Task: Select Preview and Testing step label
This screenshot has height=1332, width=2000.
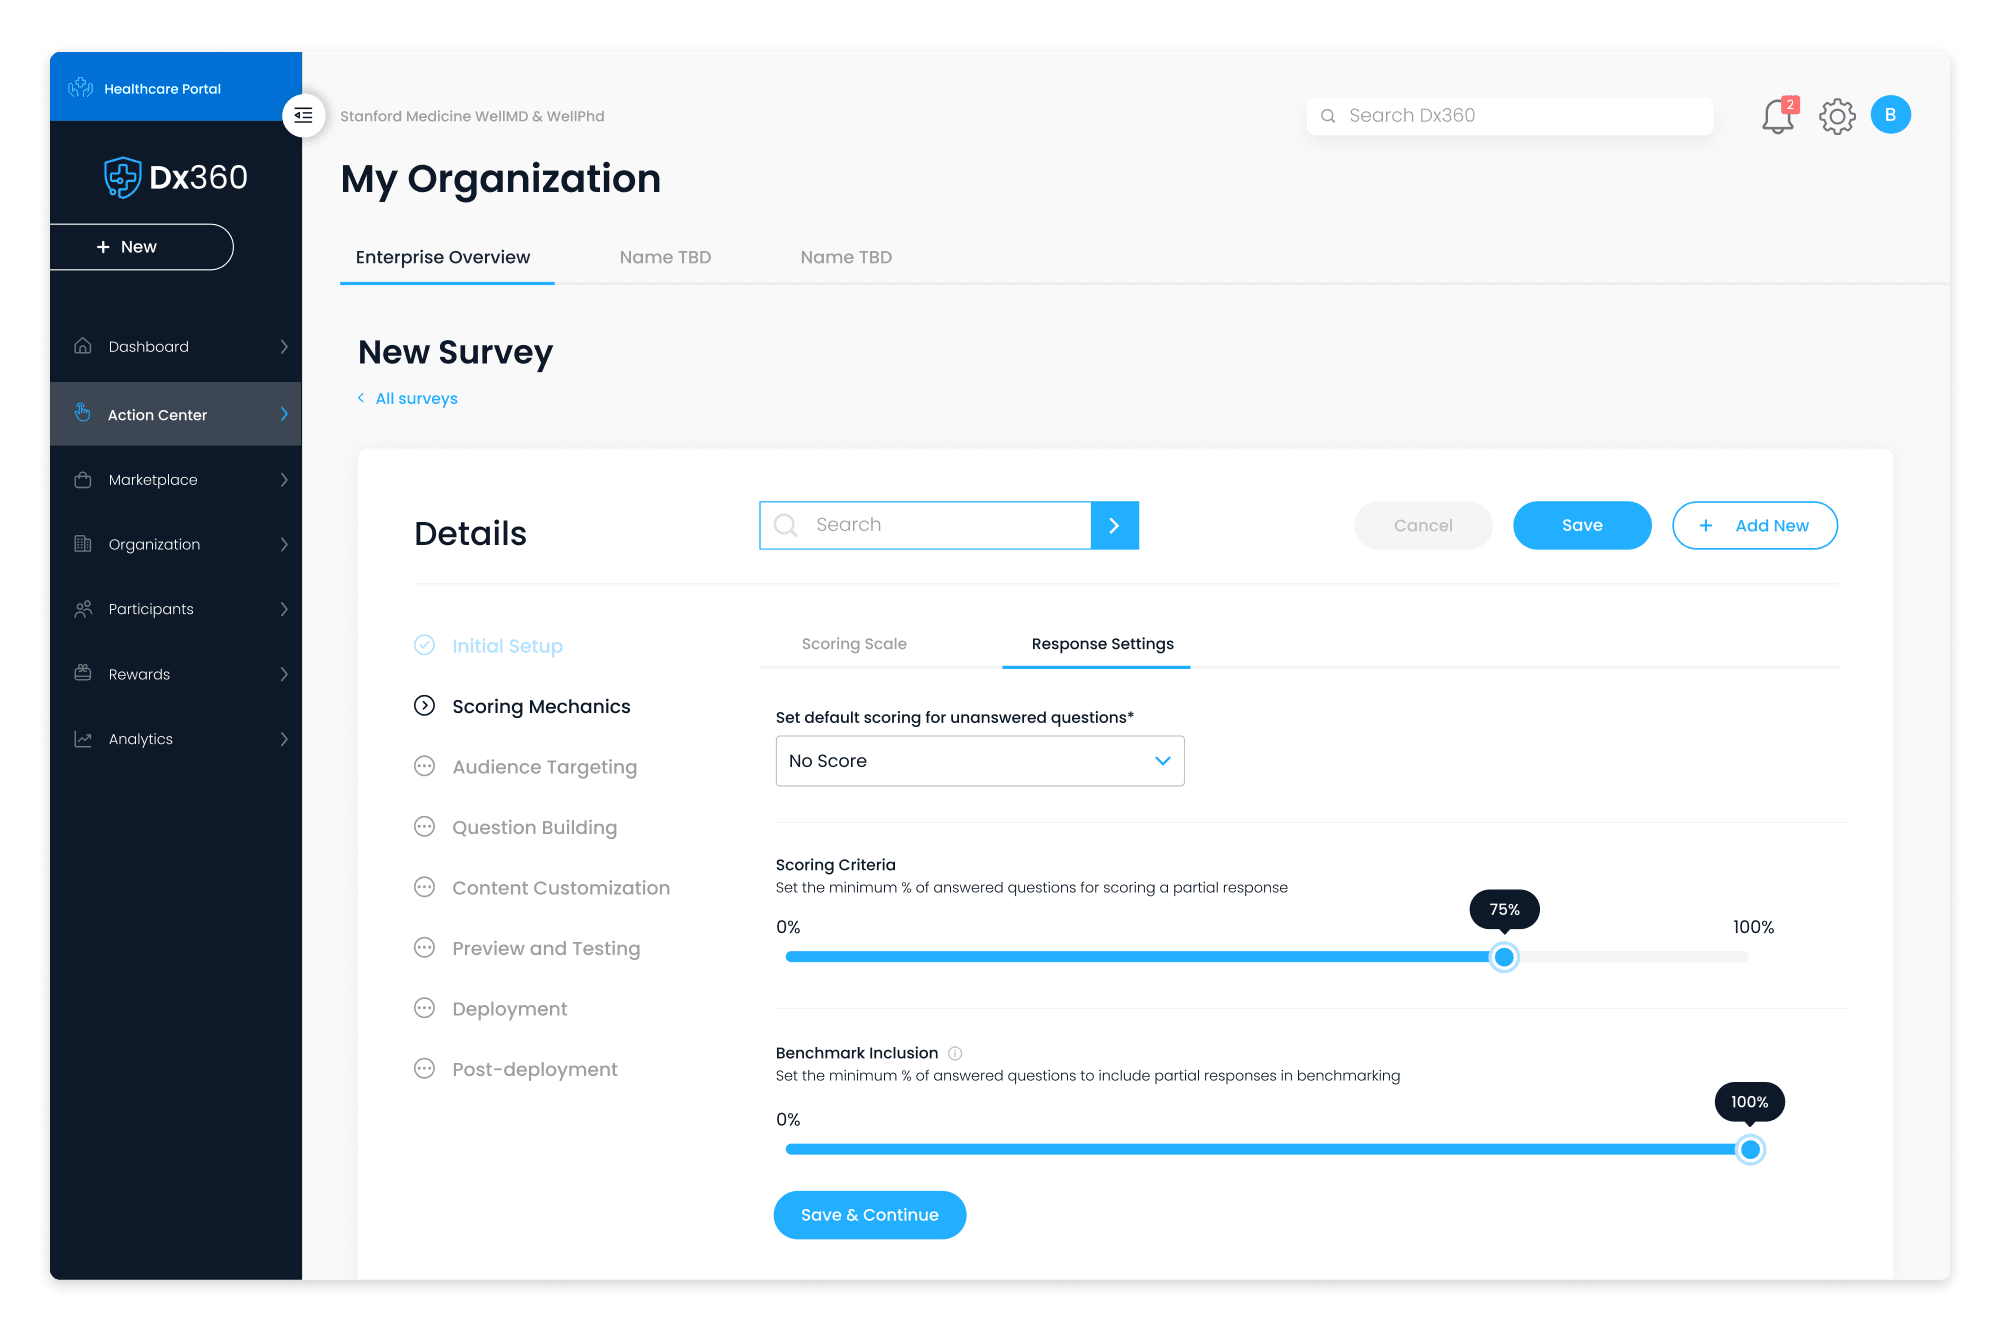Action: tap(546, 948)
